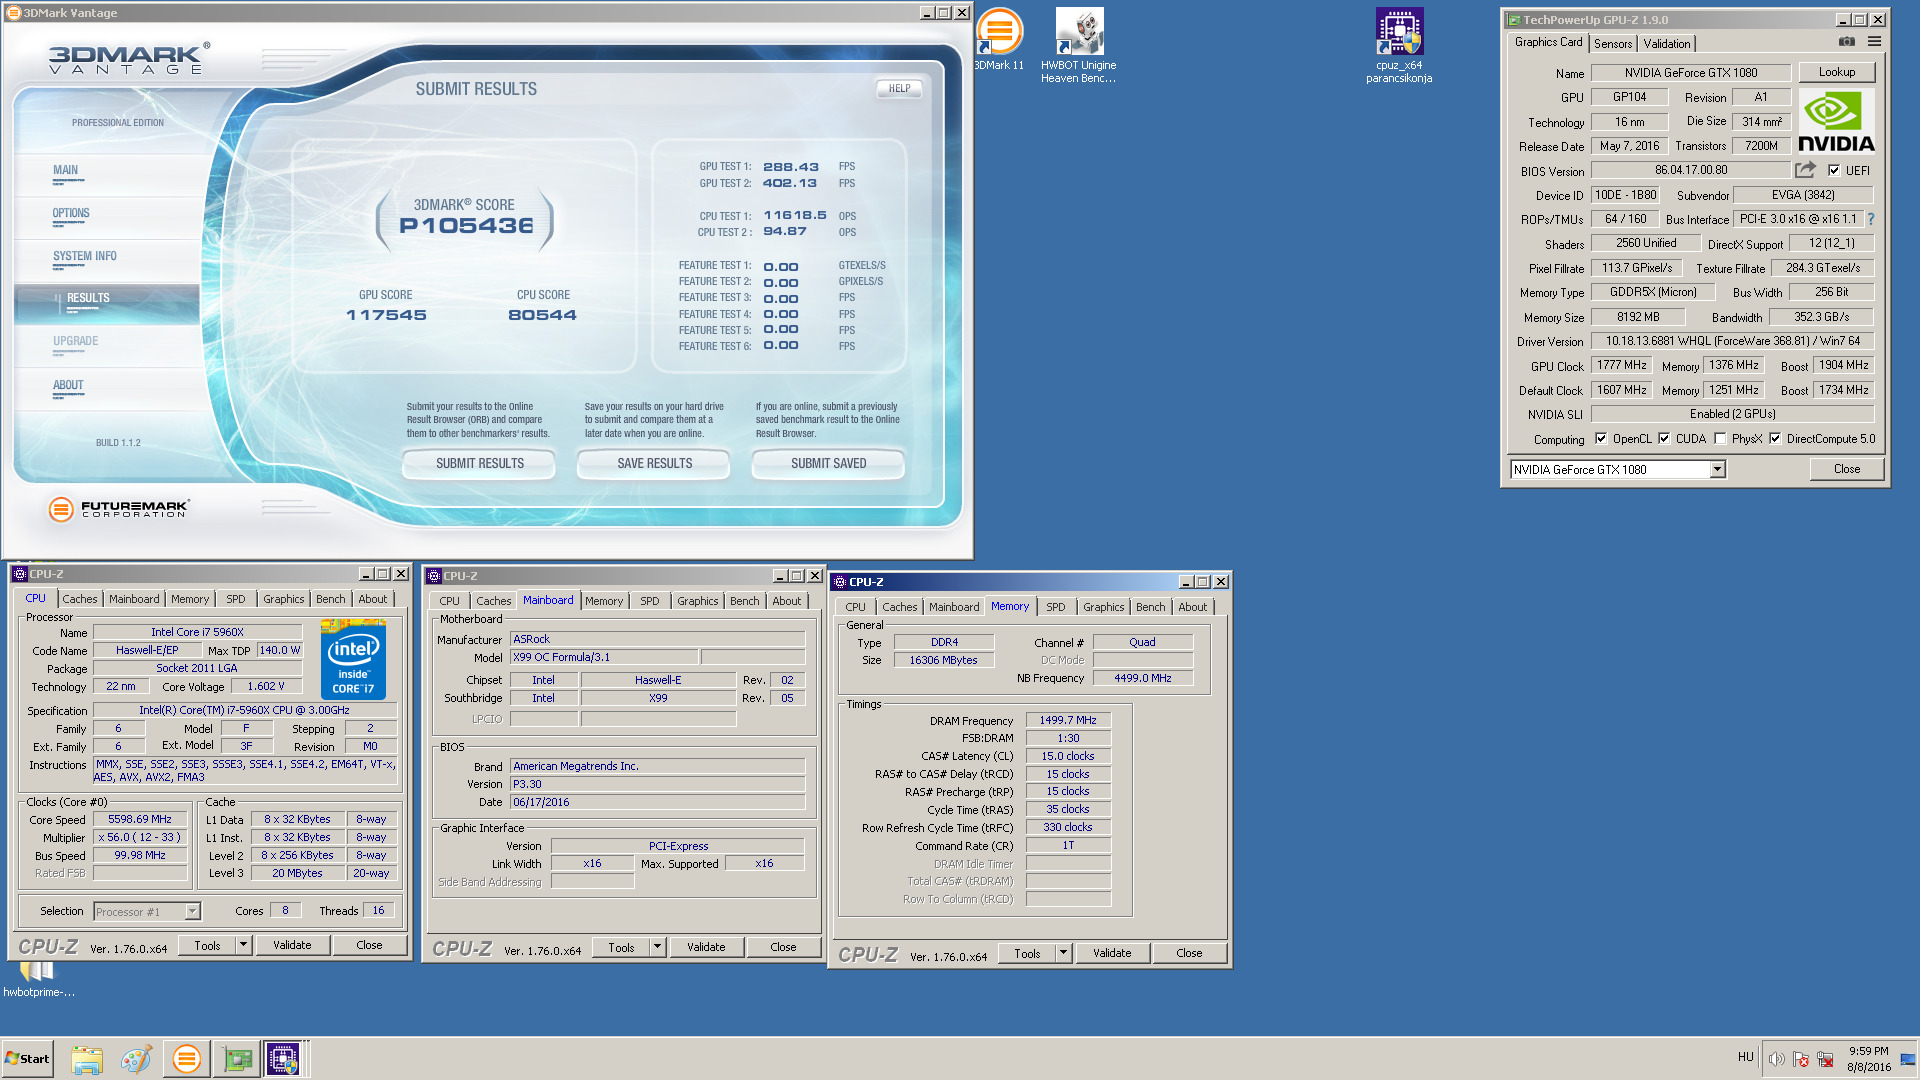The image size is (1920, 1080).
Task: Switch to the Sensors tab in GPU-Z
Action: tap(1613, 43)
